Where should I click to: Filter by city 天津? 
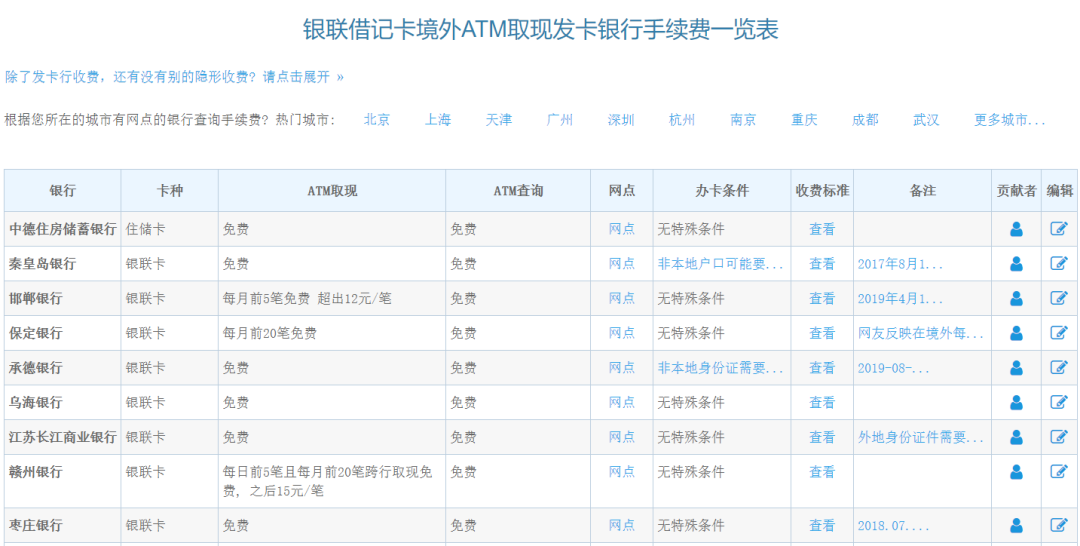[x=499, y=120]
